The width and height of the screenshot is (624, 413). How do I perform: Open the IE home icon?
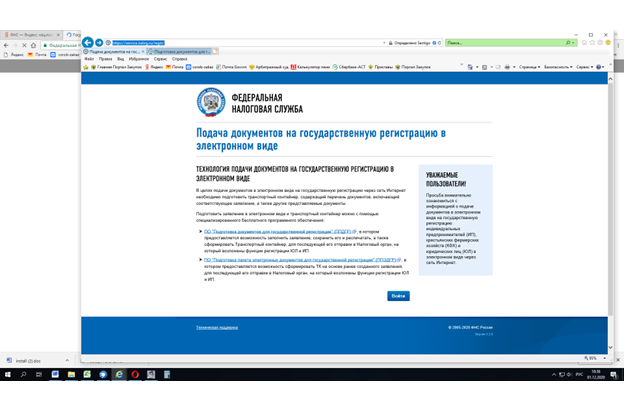tap(584, 43)
